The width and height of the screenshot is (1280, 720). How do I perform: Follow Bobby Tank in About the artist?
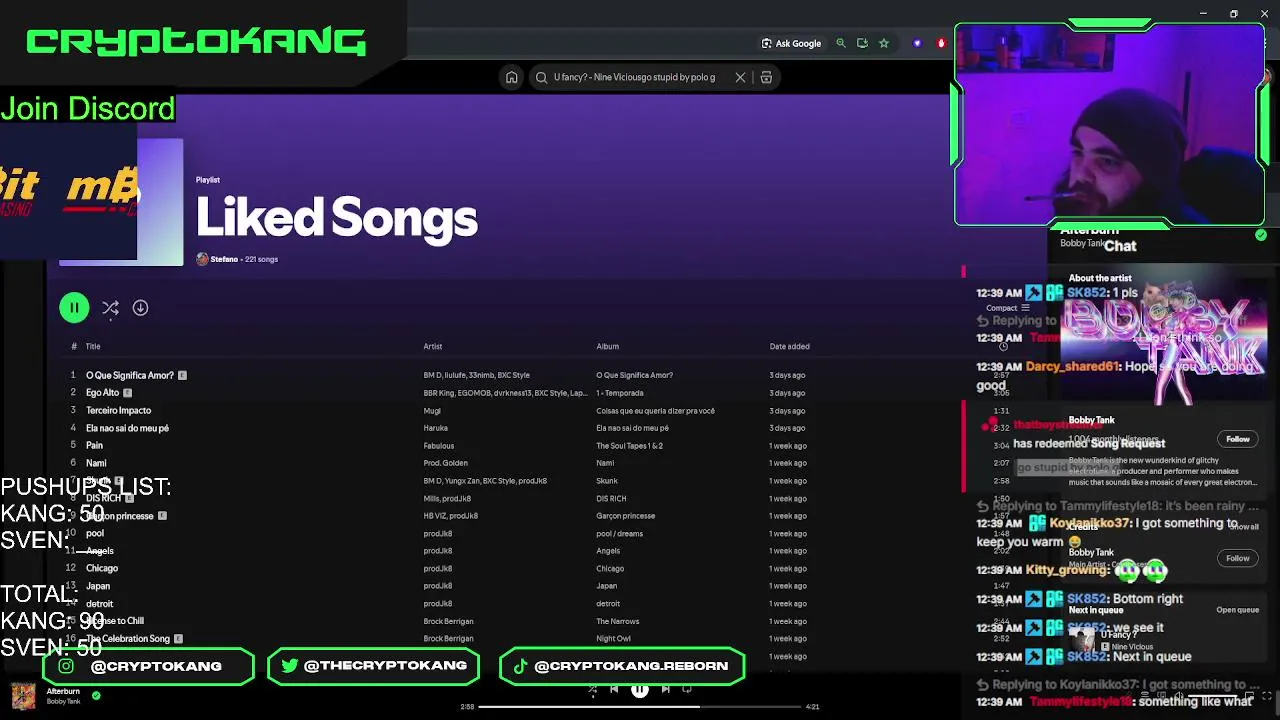(x=1238, y=439)
